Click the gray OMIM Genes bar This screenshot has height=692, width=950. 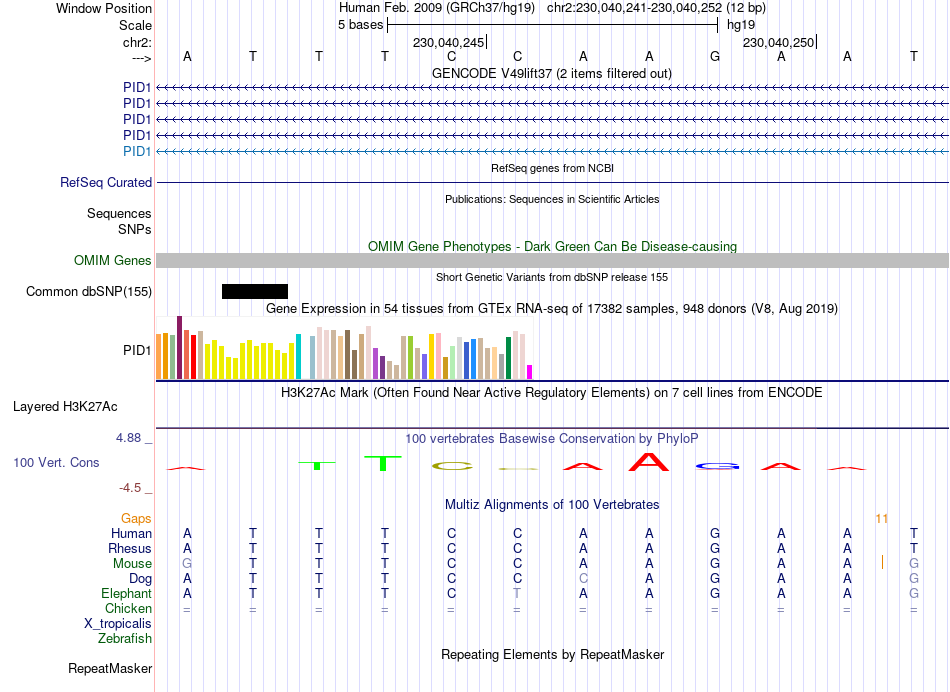pyautogui.click(x=552, y=261)
